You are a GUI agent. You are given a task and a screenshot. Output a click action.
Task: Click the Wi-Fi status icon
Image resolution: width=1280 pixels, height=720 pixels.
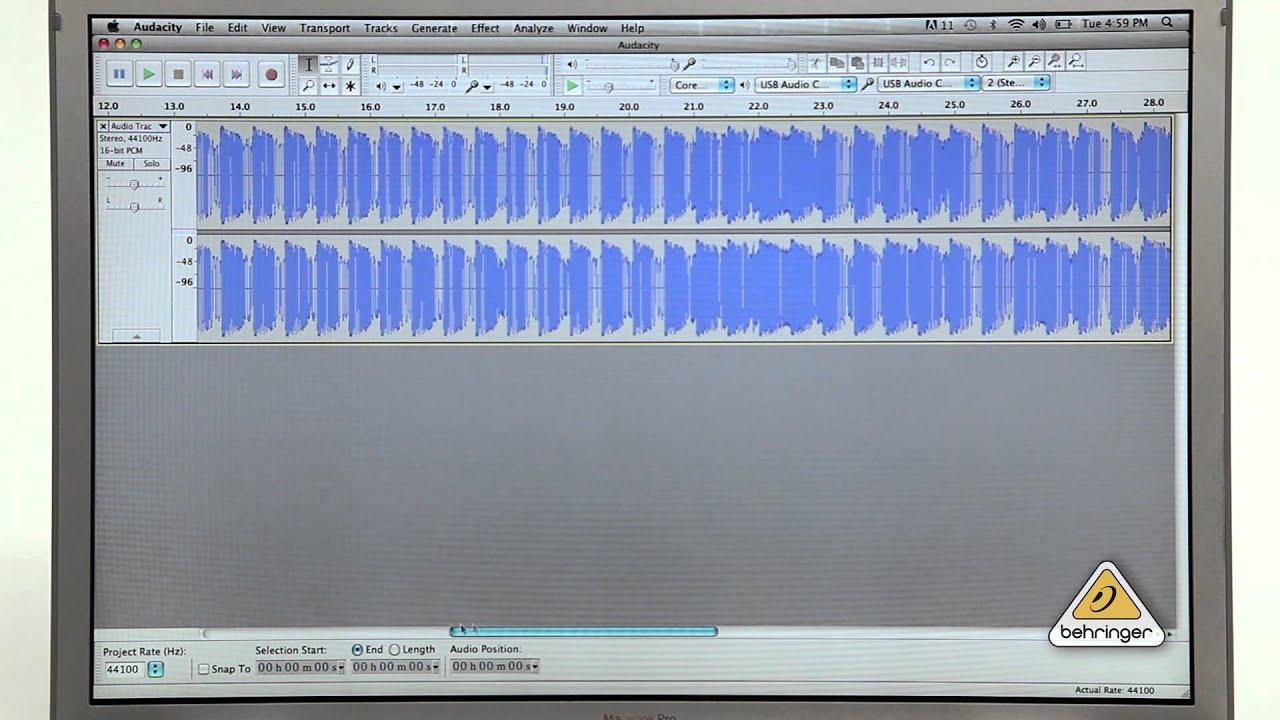[1016, 24]
